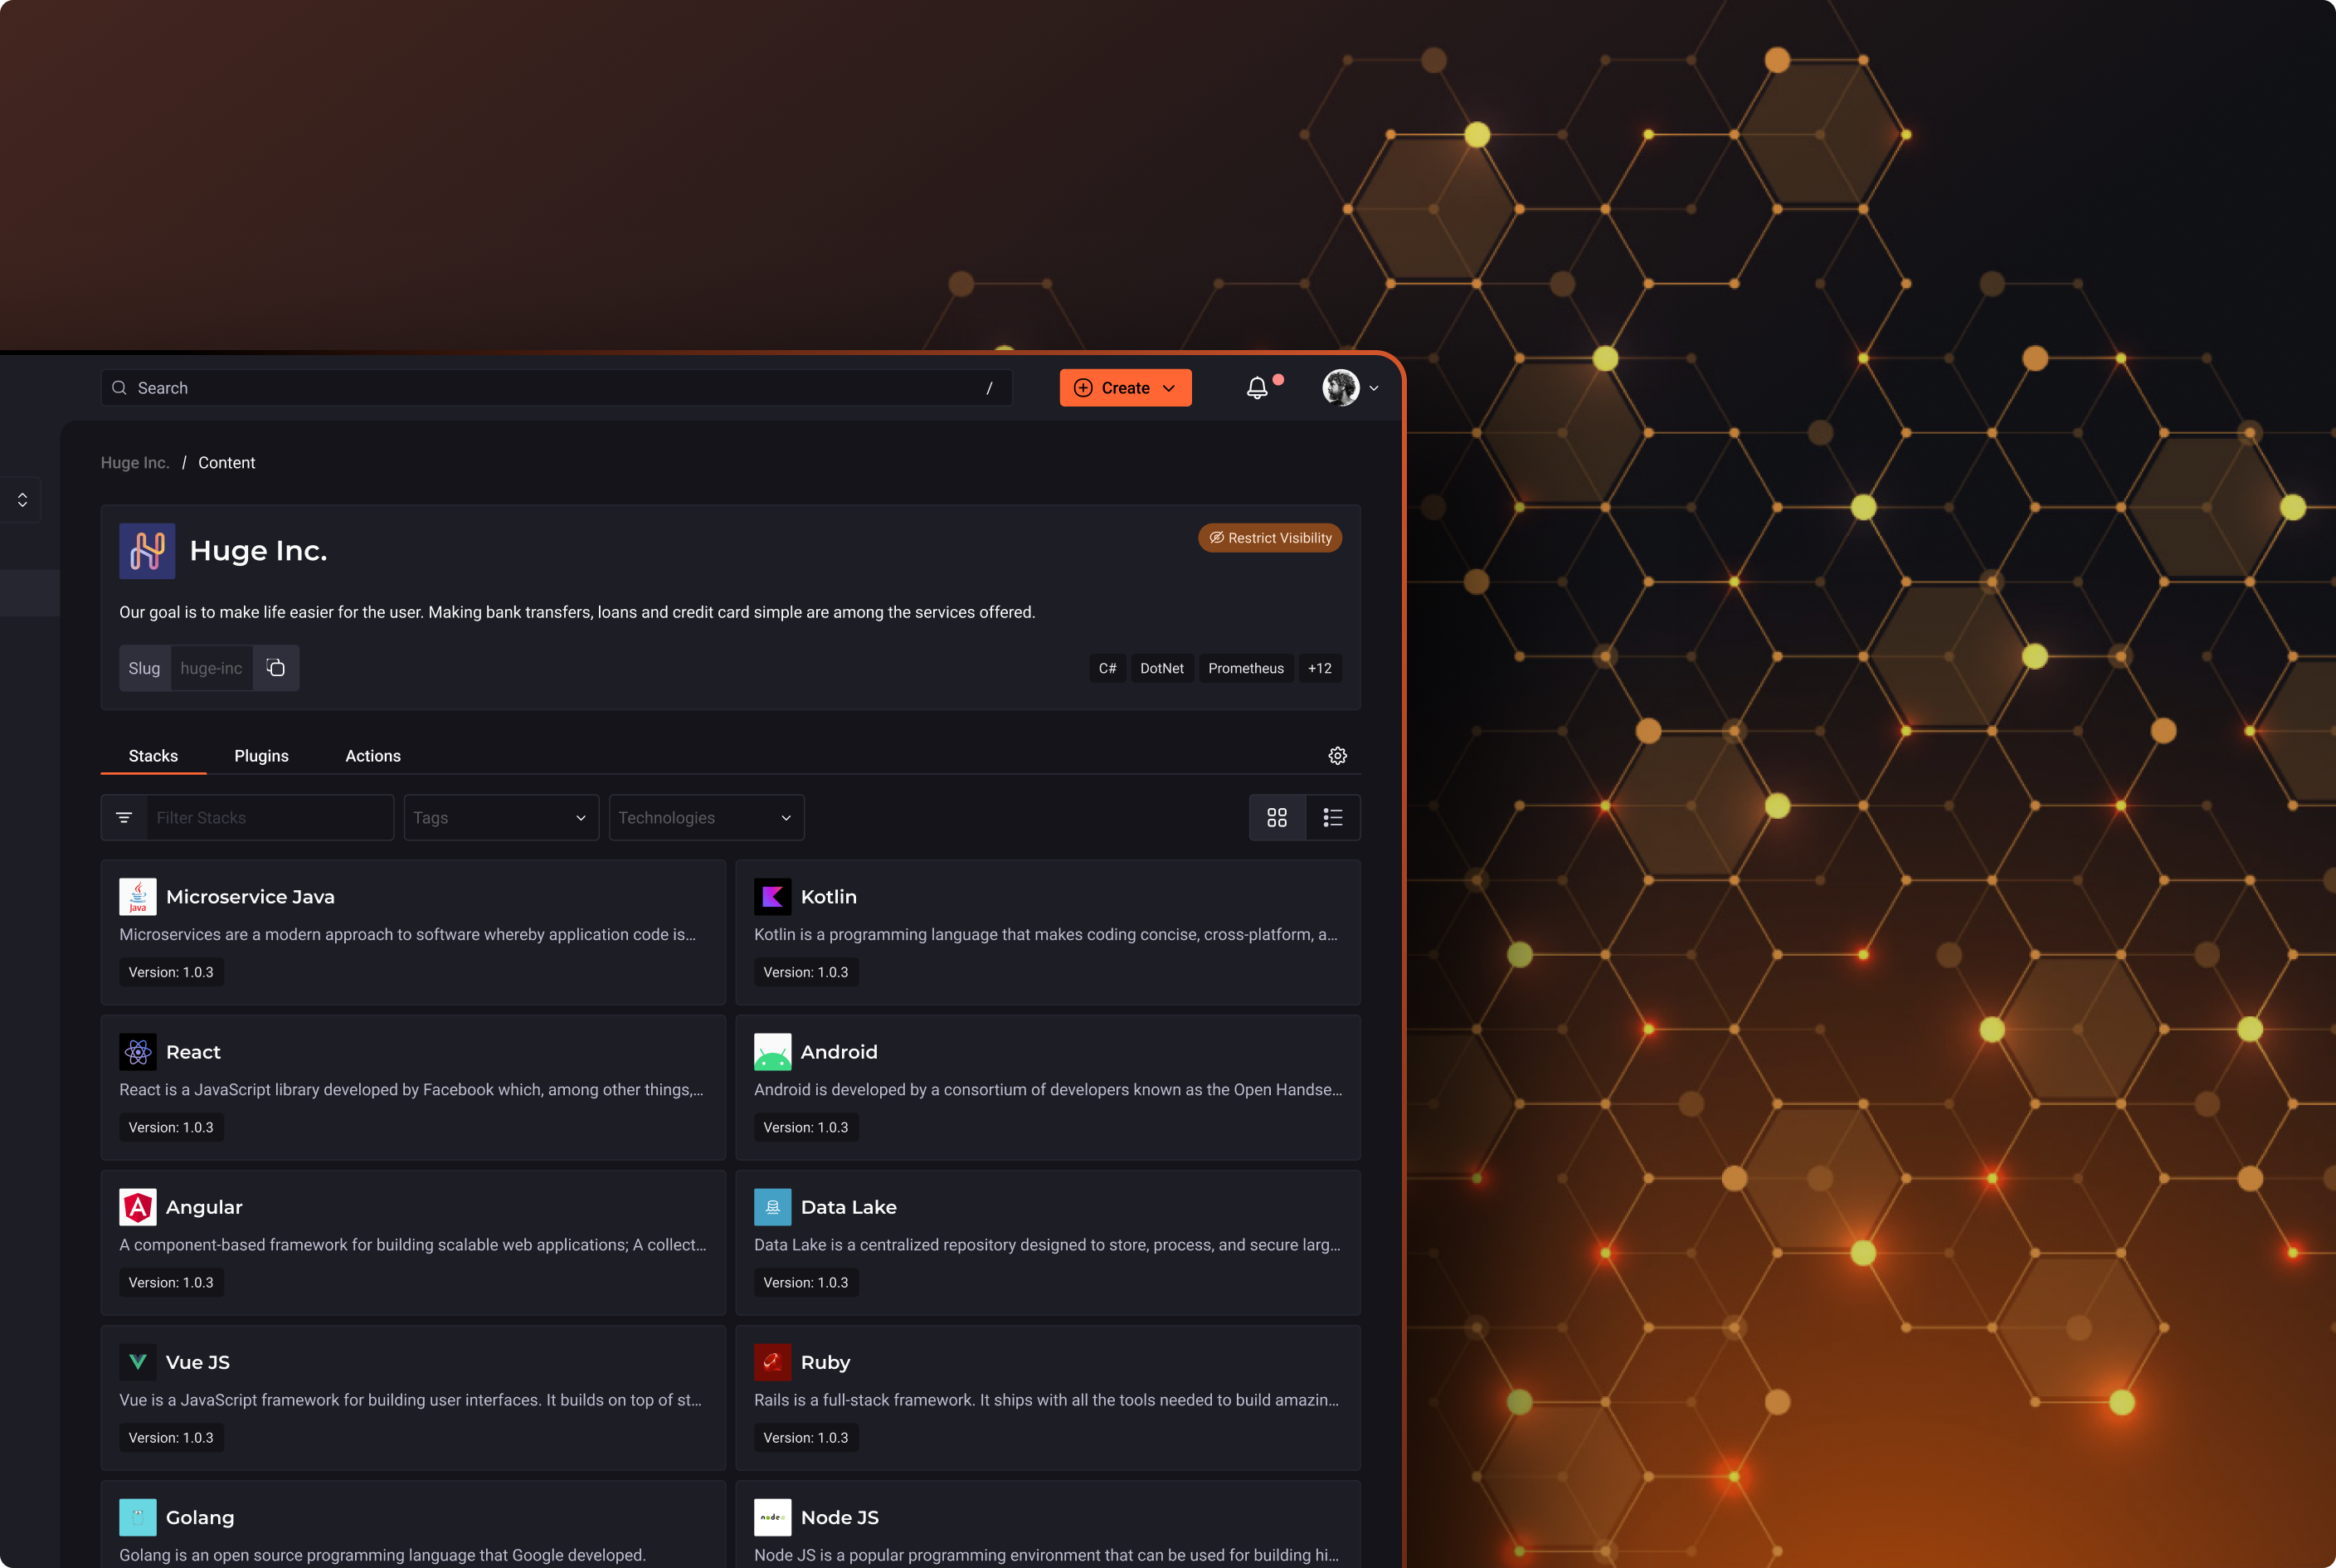Open the Node JS stack title
The image size is (2336, 1568).
click(x=840, y=1517)
